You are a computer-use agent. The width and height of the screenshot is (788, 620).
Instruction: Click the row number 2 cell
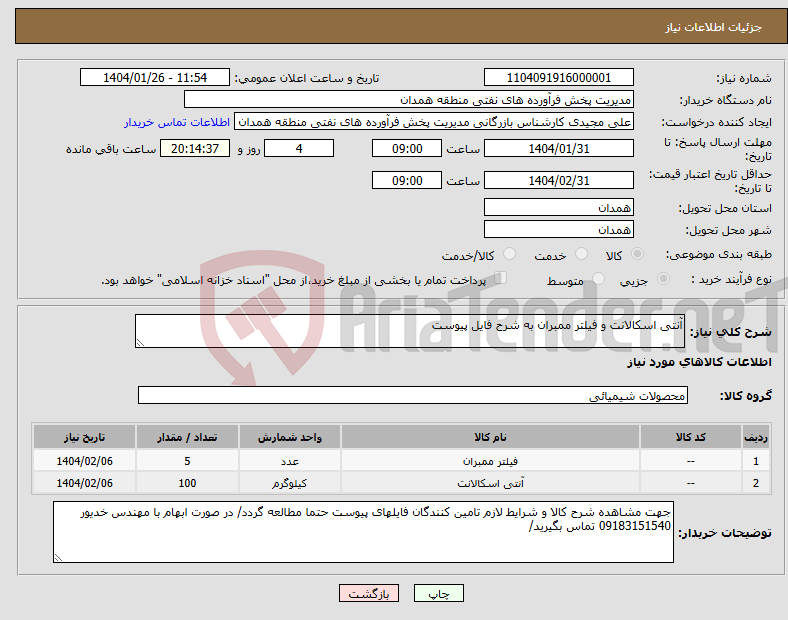pyautogui.click(x=755, y=483)
